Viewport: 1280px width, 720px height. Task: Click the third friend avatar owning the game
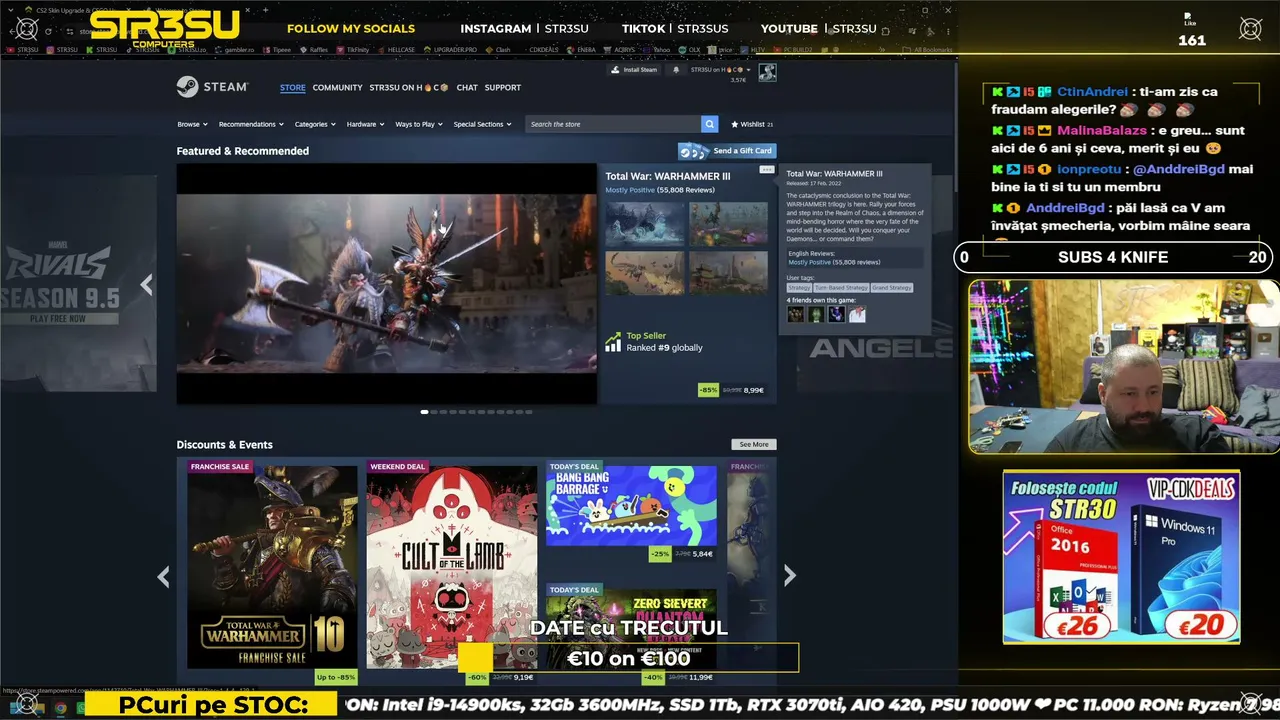pos(836,314)
